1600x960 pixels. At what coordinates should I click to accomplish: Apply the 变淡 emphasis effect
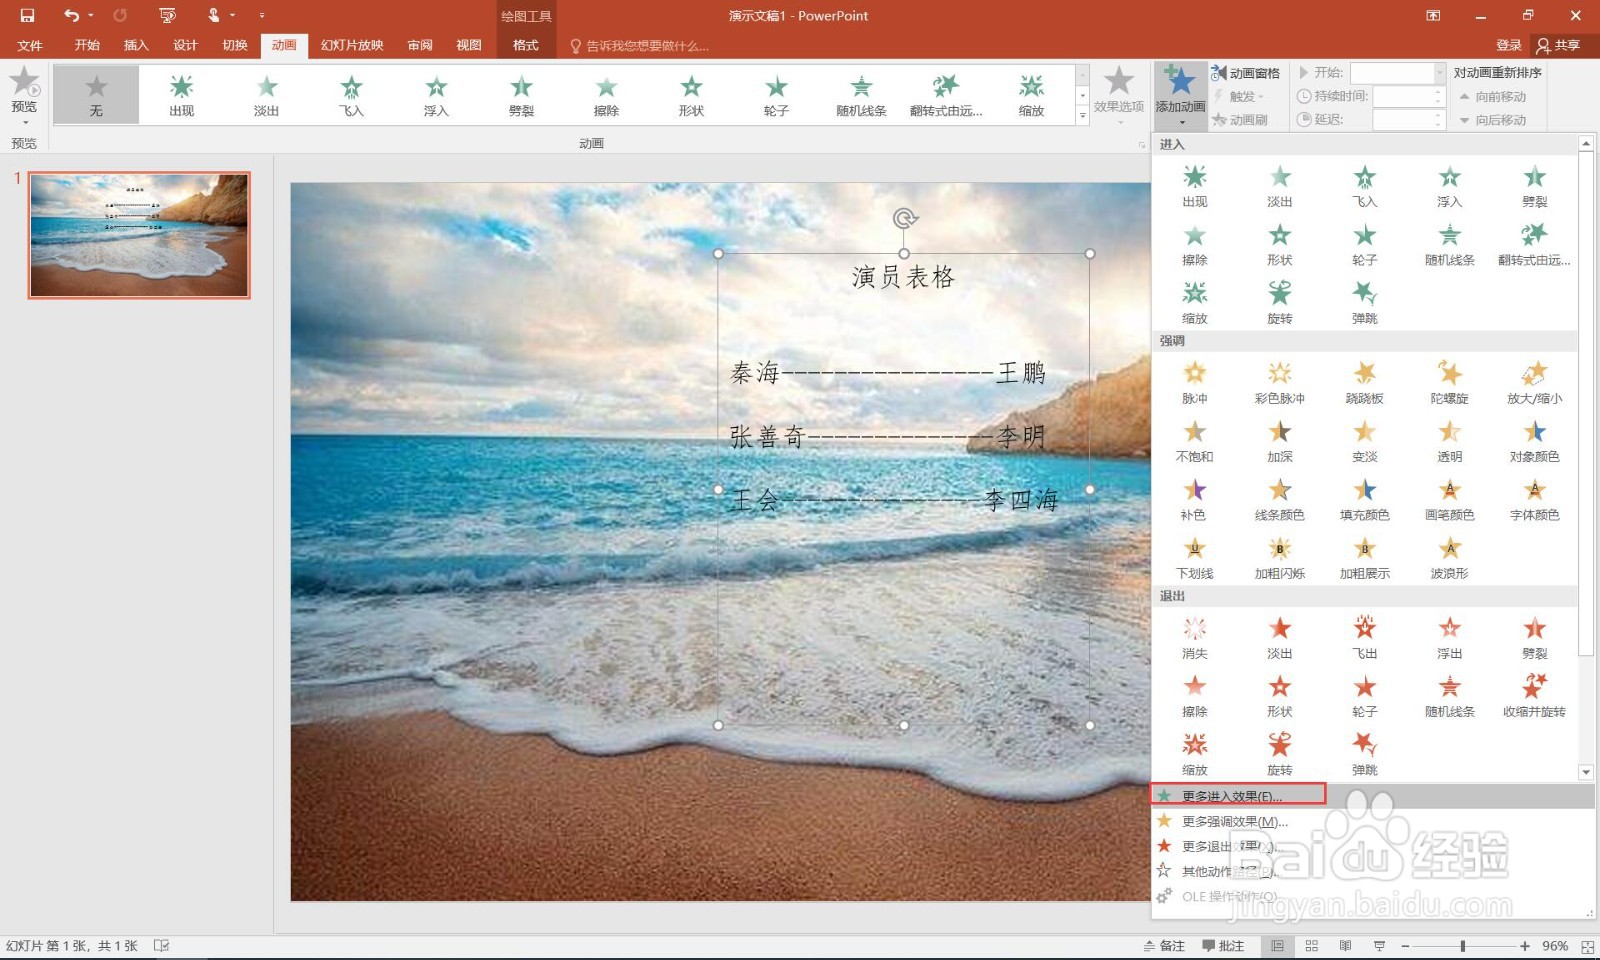(x=1365, y=441)
